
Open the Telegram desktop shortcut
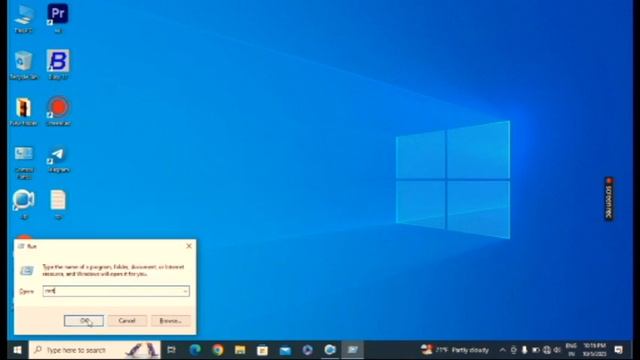pos(58,160)
